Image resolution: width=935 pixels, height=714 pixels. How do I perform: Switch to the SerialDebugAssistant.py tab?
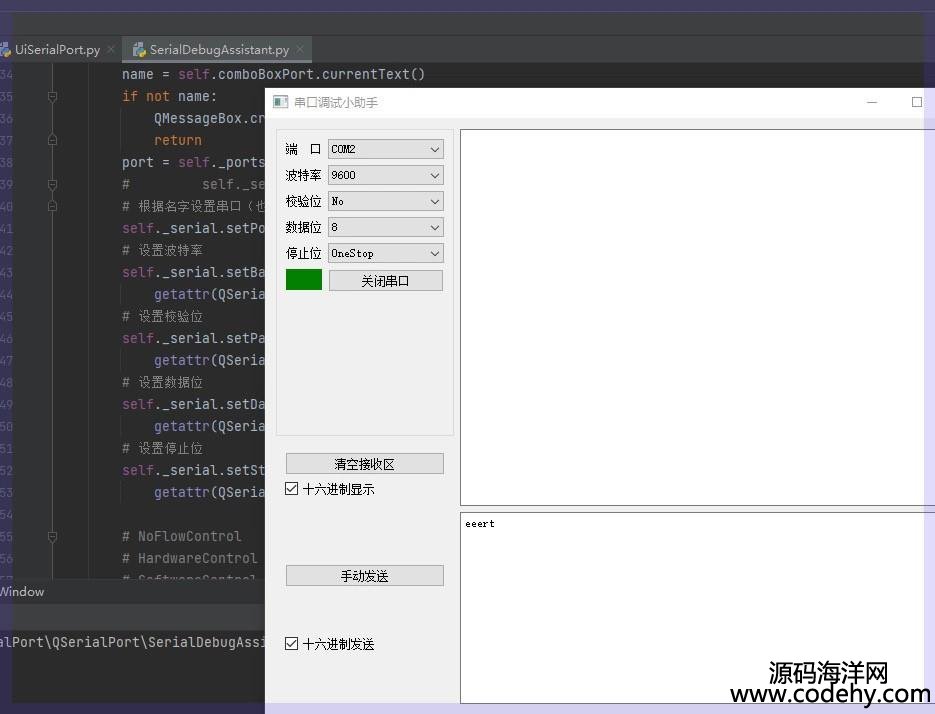tap(218, 50)
